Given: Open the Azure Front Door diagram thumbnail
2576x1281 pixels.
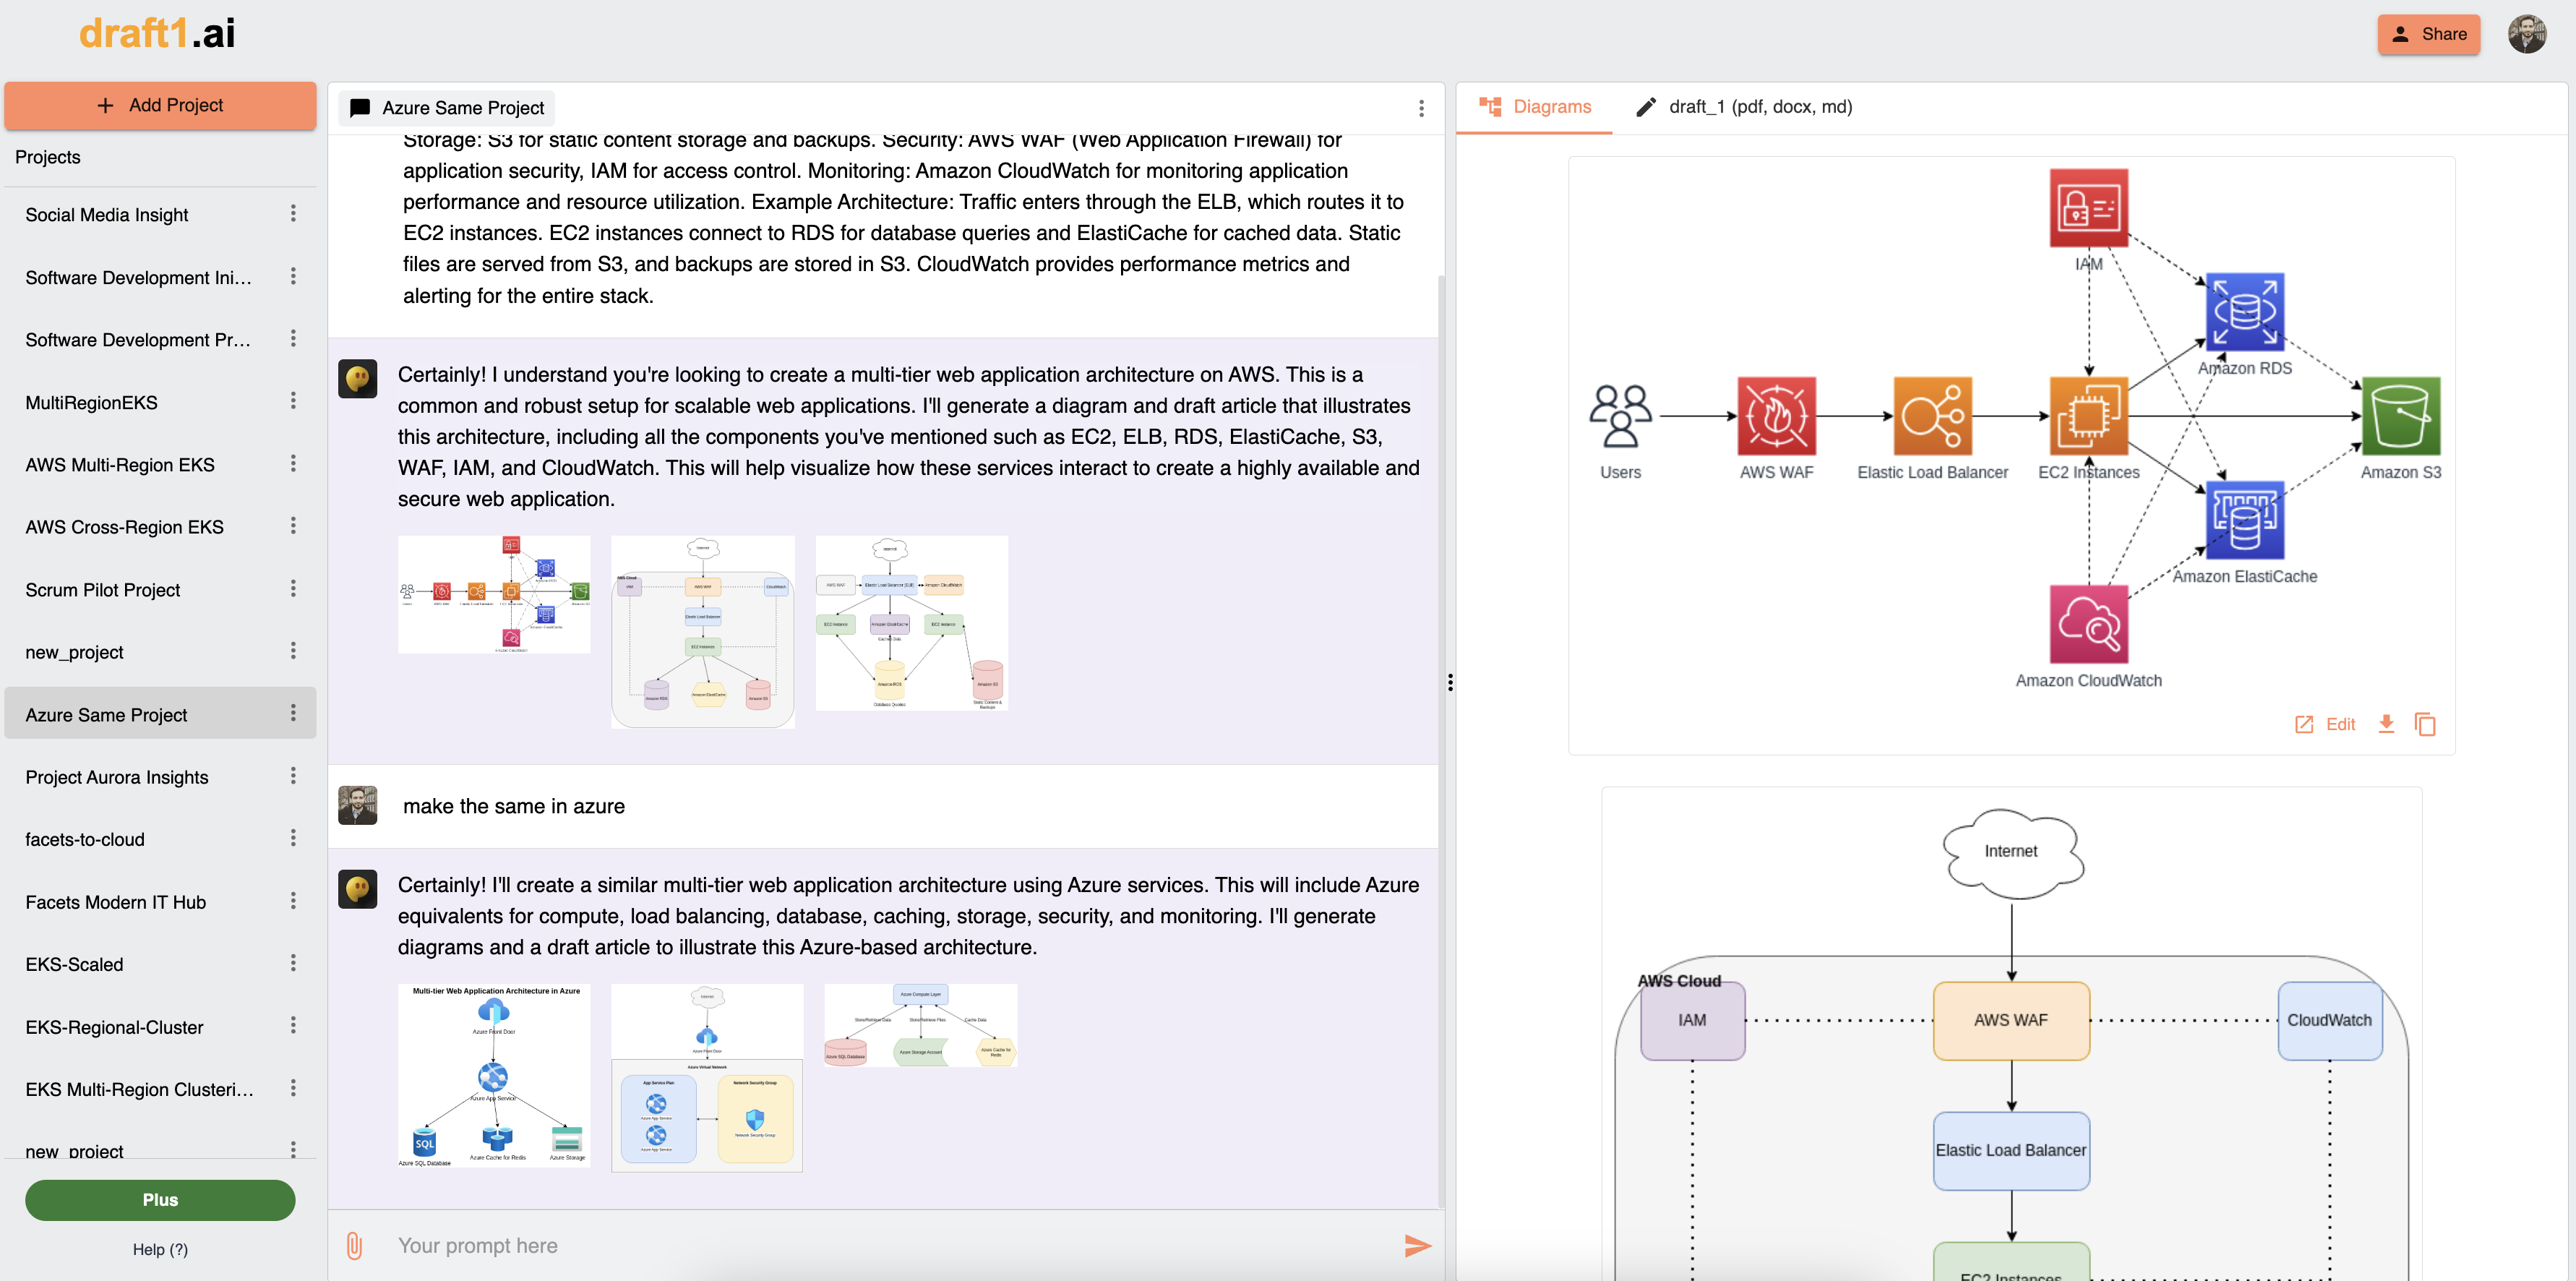Looking at the screenshot, I should (x=494, y=1076).
